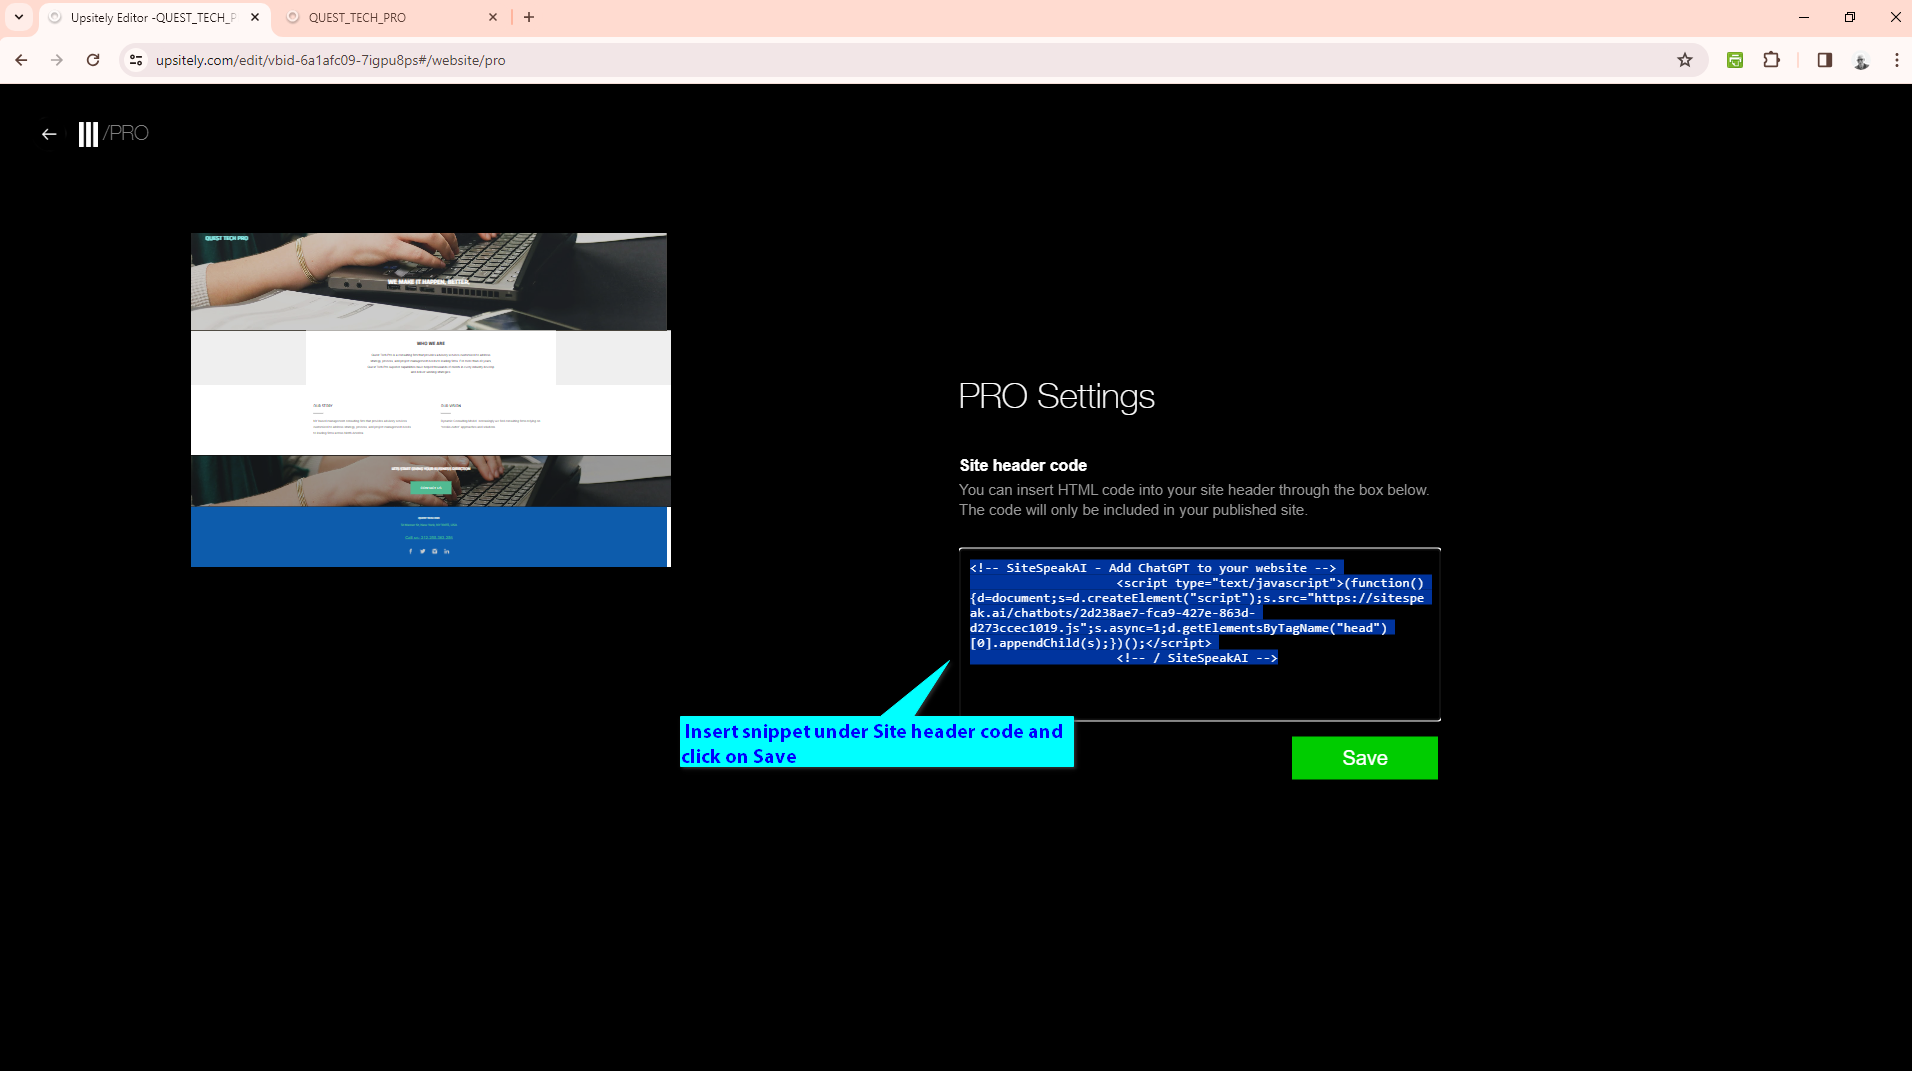
Task: Click the browser back arrow
Action: click(21, 60)
